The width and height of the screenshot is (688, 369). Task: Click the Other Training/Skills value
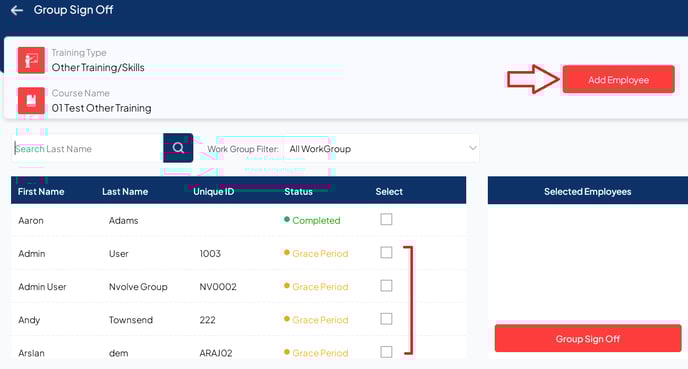(98, 67)
